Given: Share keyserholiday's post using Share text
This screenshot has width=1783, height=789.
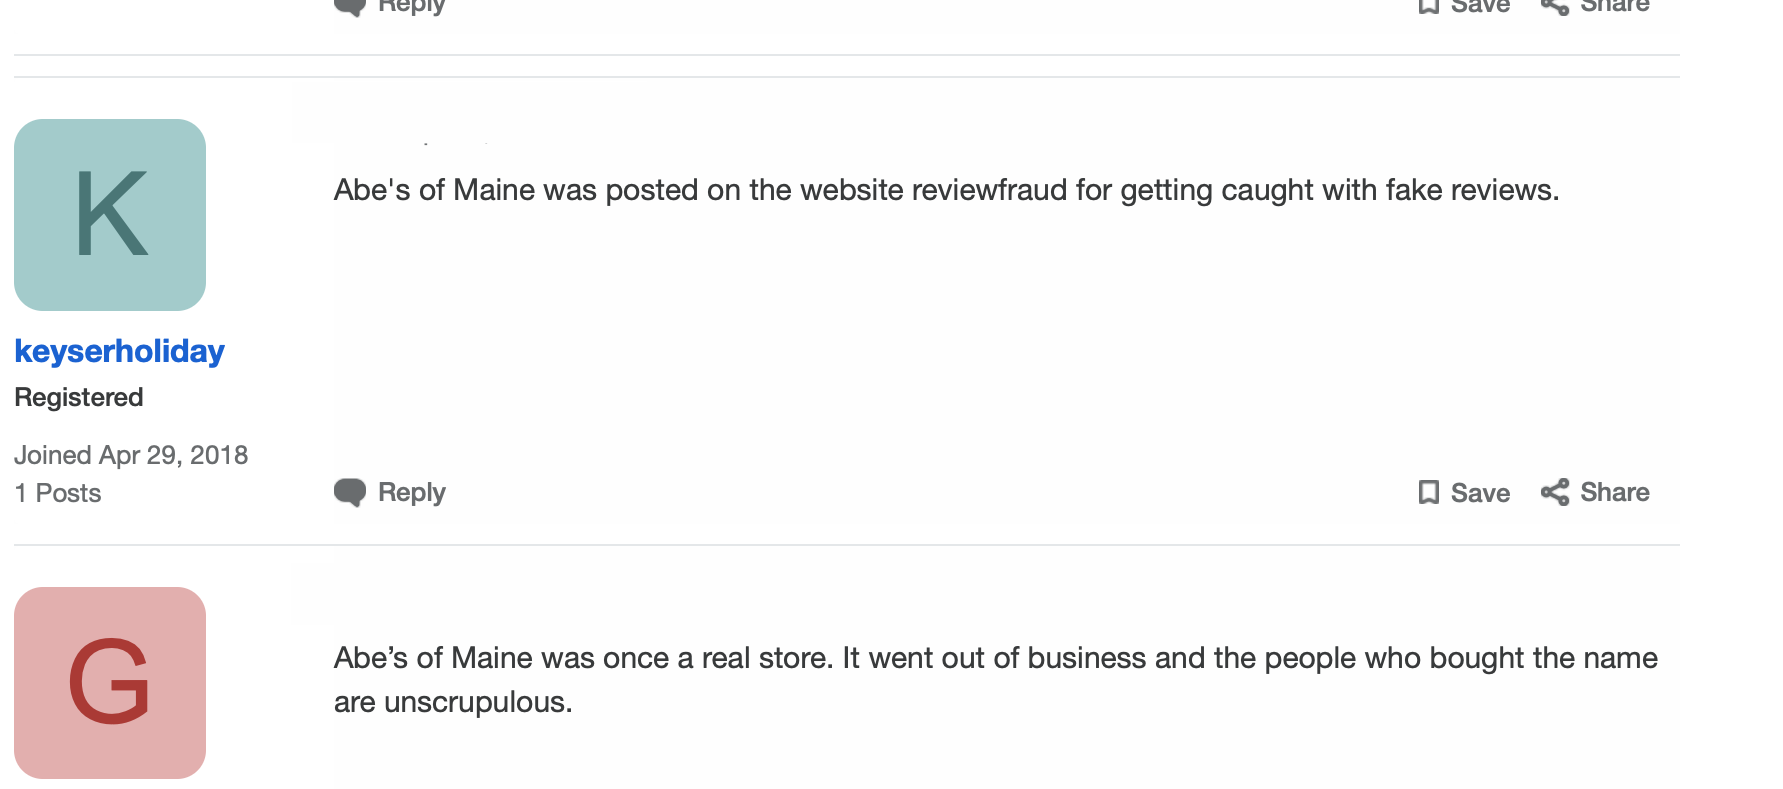Looking at the screenshot, I should click(x=1615, y=492).
